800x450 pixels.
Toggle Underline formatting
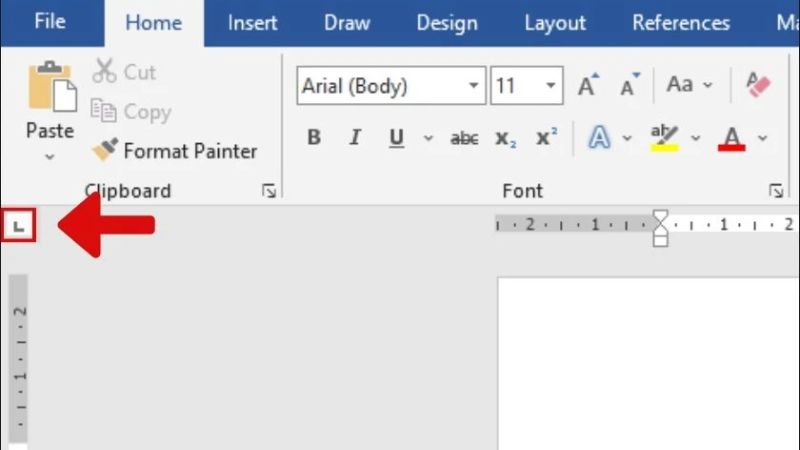[396, 138]
